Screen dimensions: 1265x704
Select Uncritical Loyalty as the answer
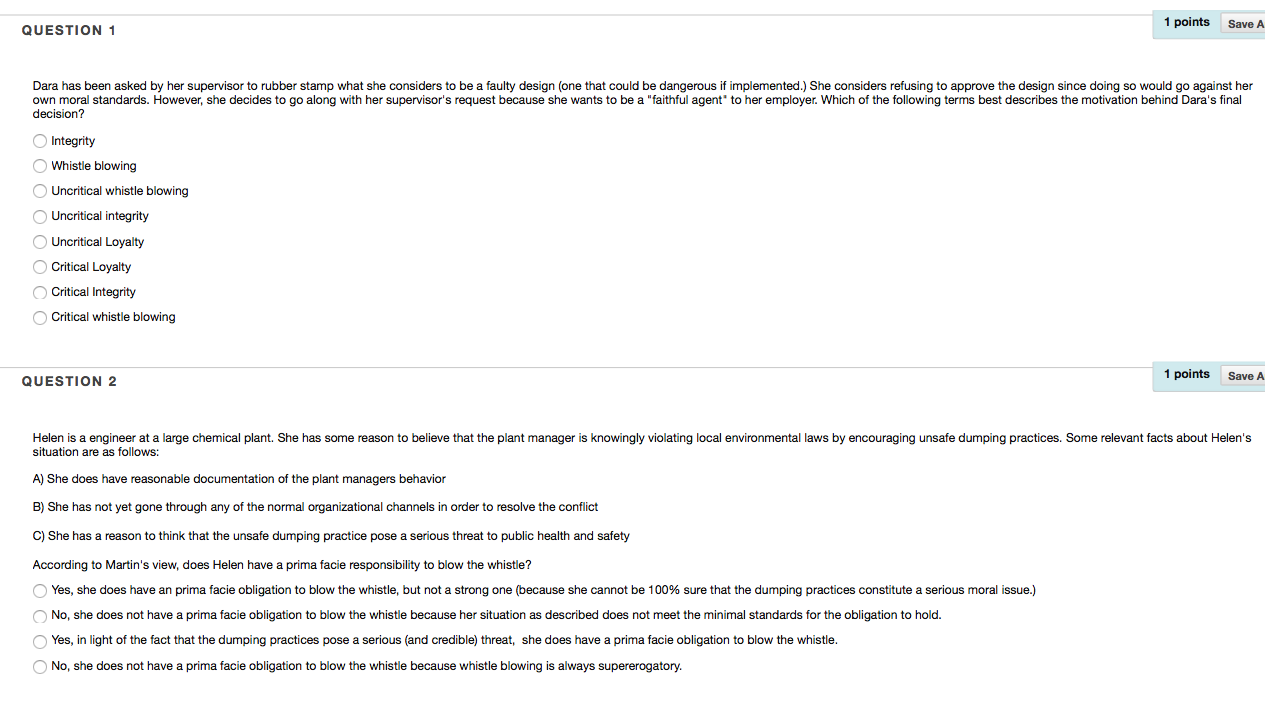[40, 242]
